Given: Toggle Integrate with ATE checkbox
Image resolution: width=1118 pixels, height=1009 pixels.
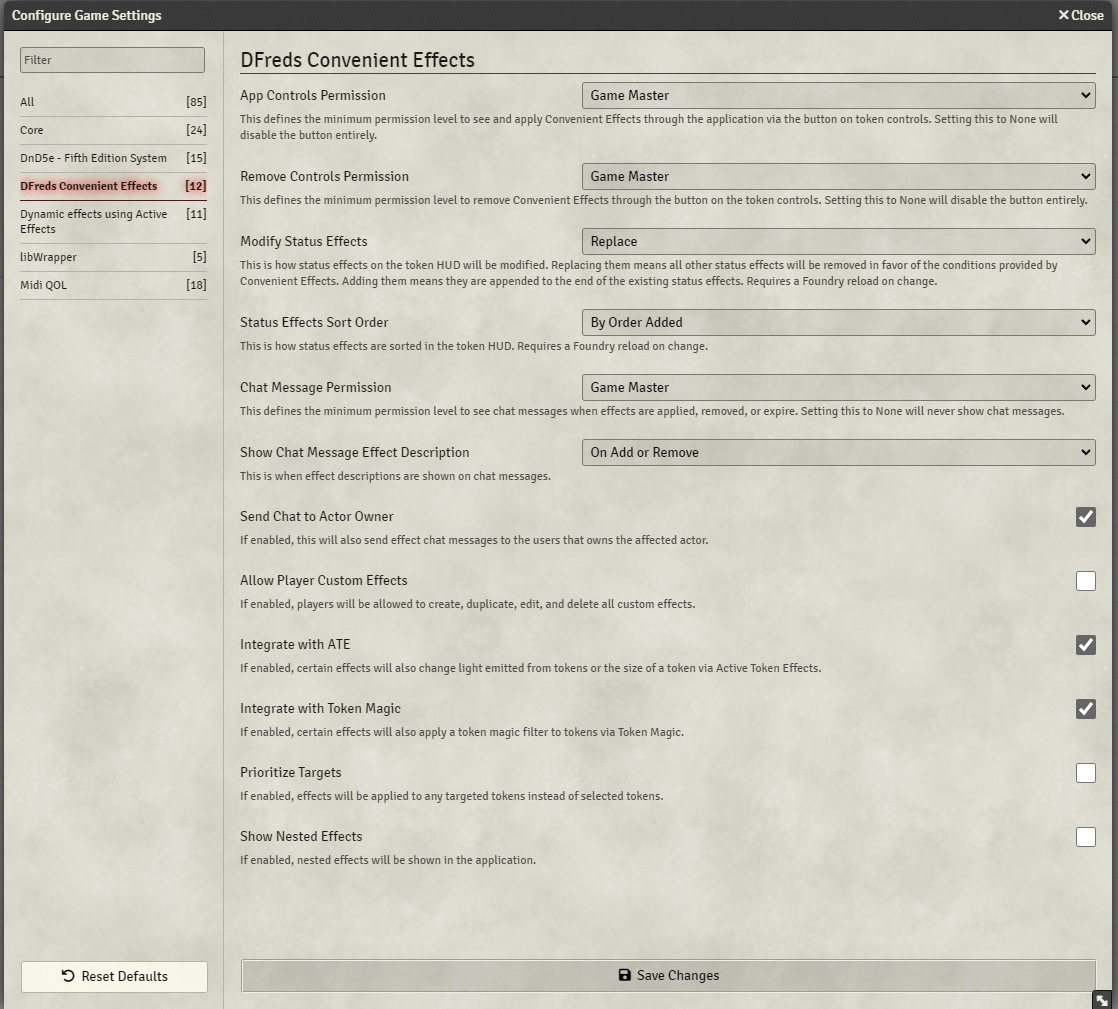Looking at the screenshot, I should [1085, 645].
